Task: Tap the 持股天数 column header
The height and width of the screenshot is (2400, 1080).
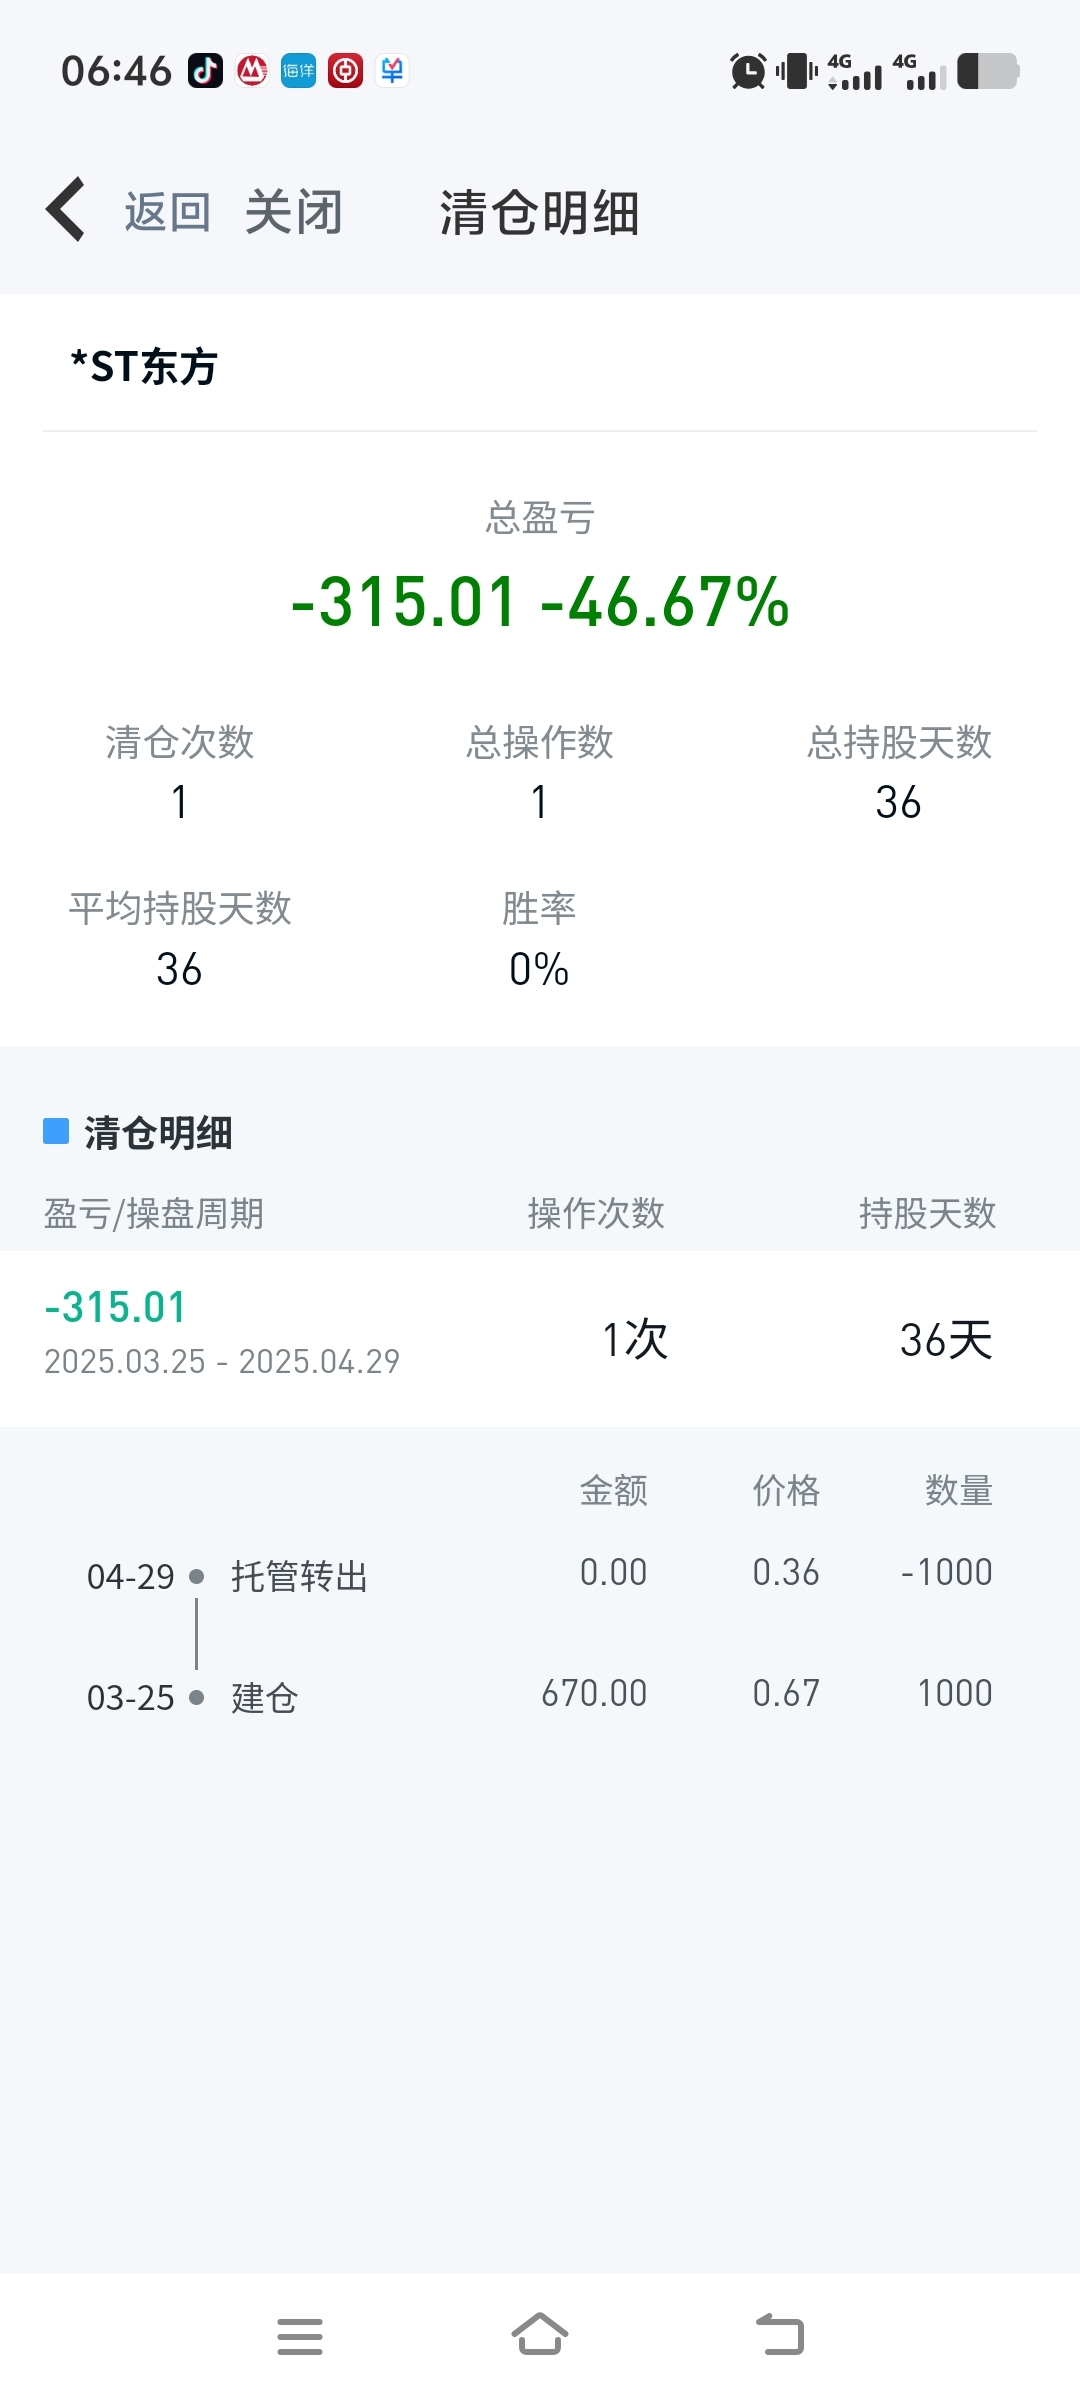Action: tap(927, 1213)
